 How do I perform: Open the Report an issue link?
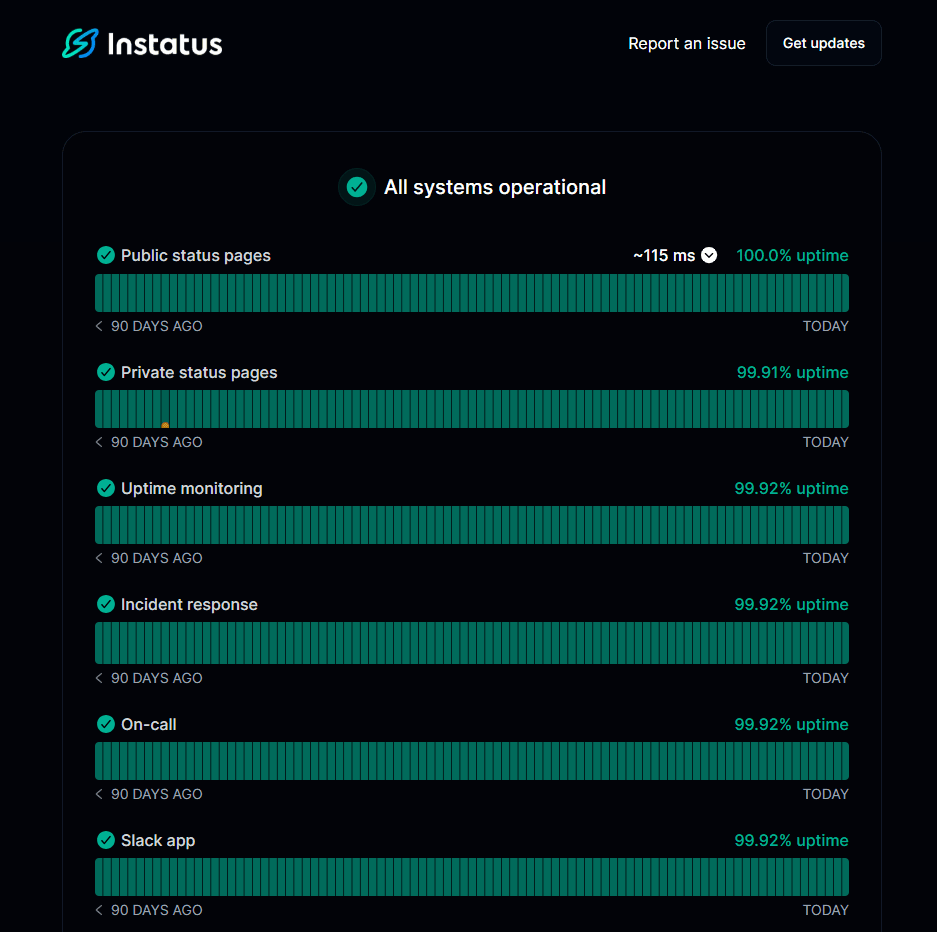click(x=686, y=44)
